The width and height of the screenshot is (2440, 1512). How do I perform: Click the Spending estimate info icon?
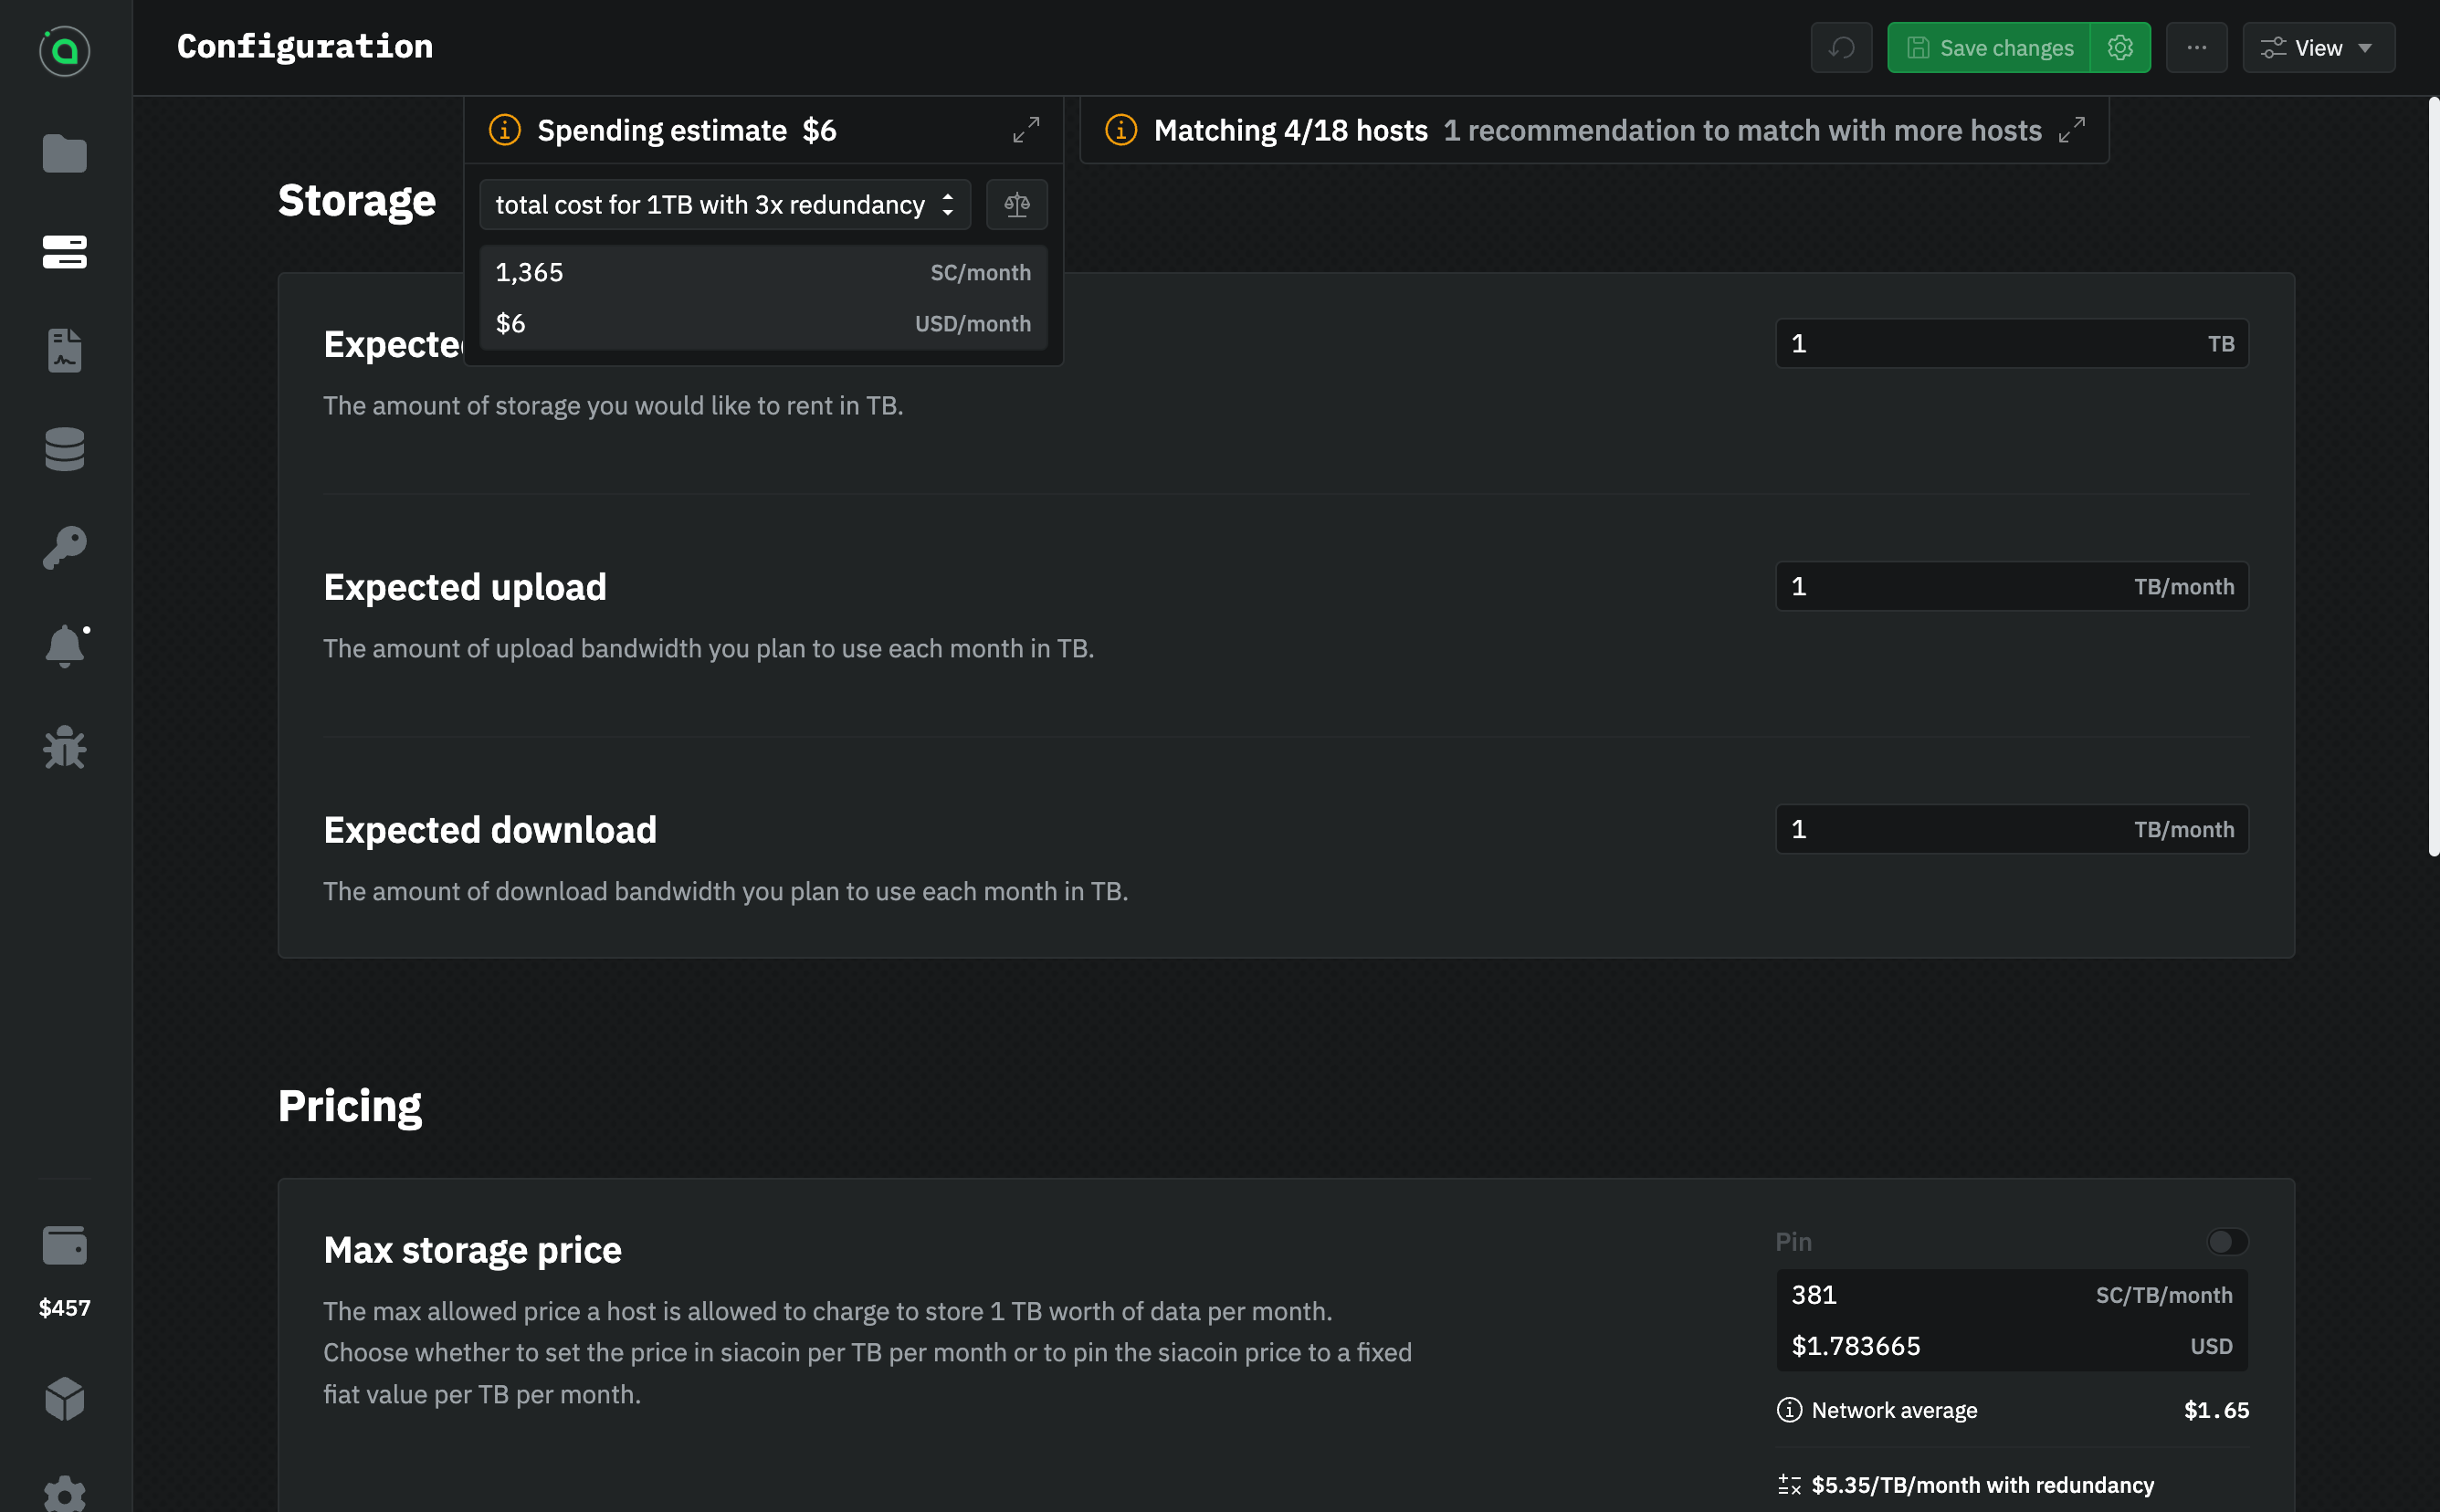504,130
